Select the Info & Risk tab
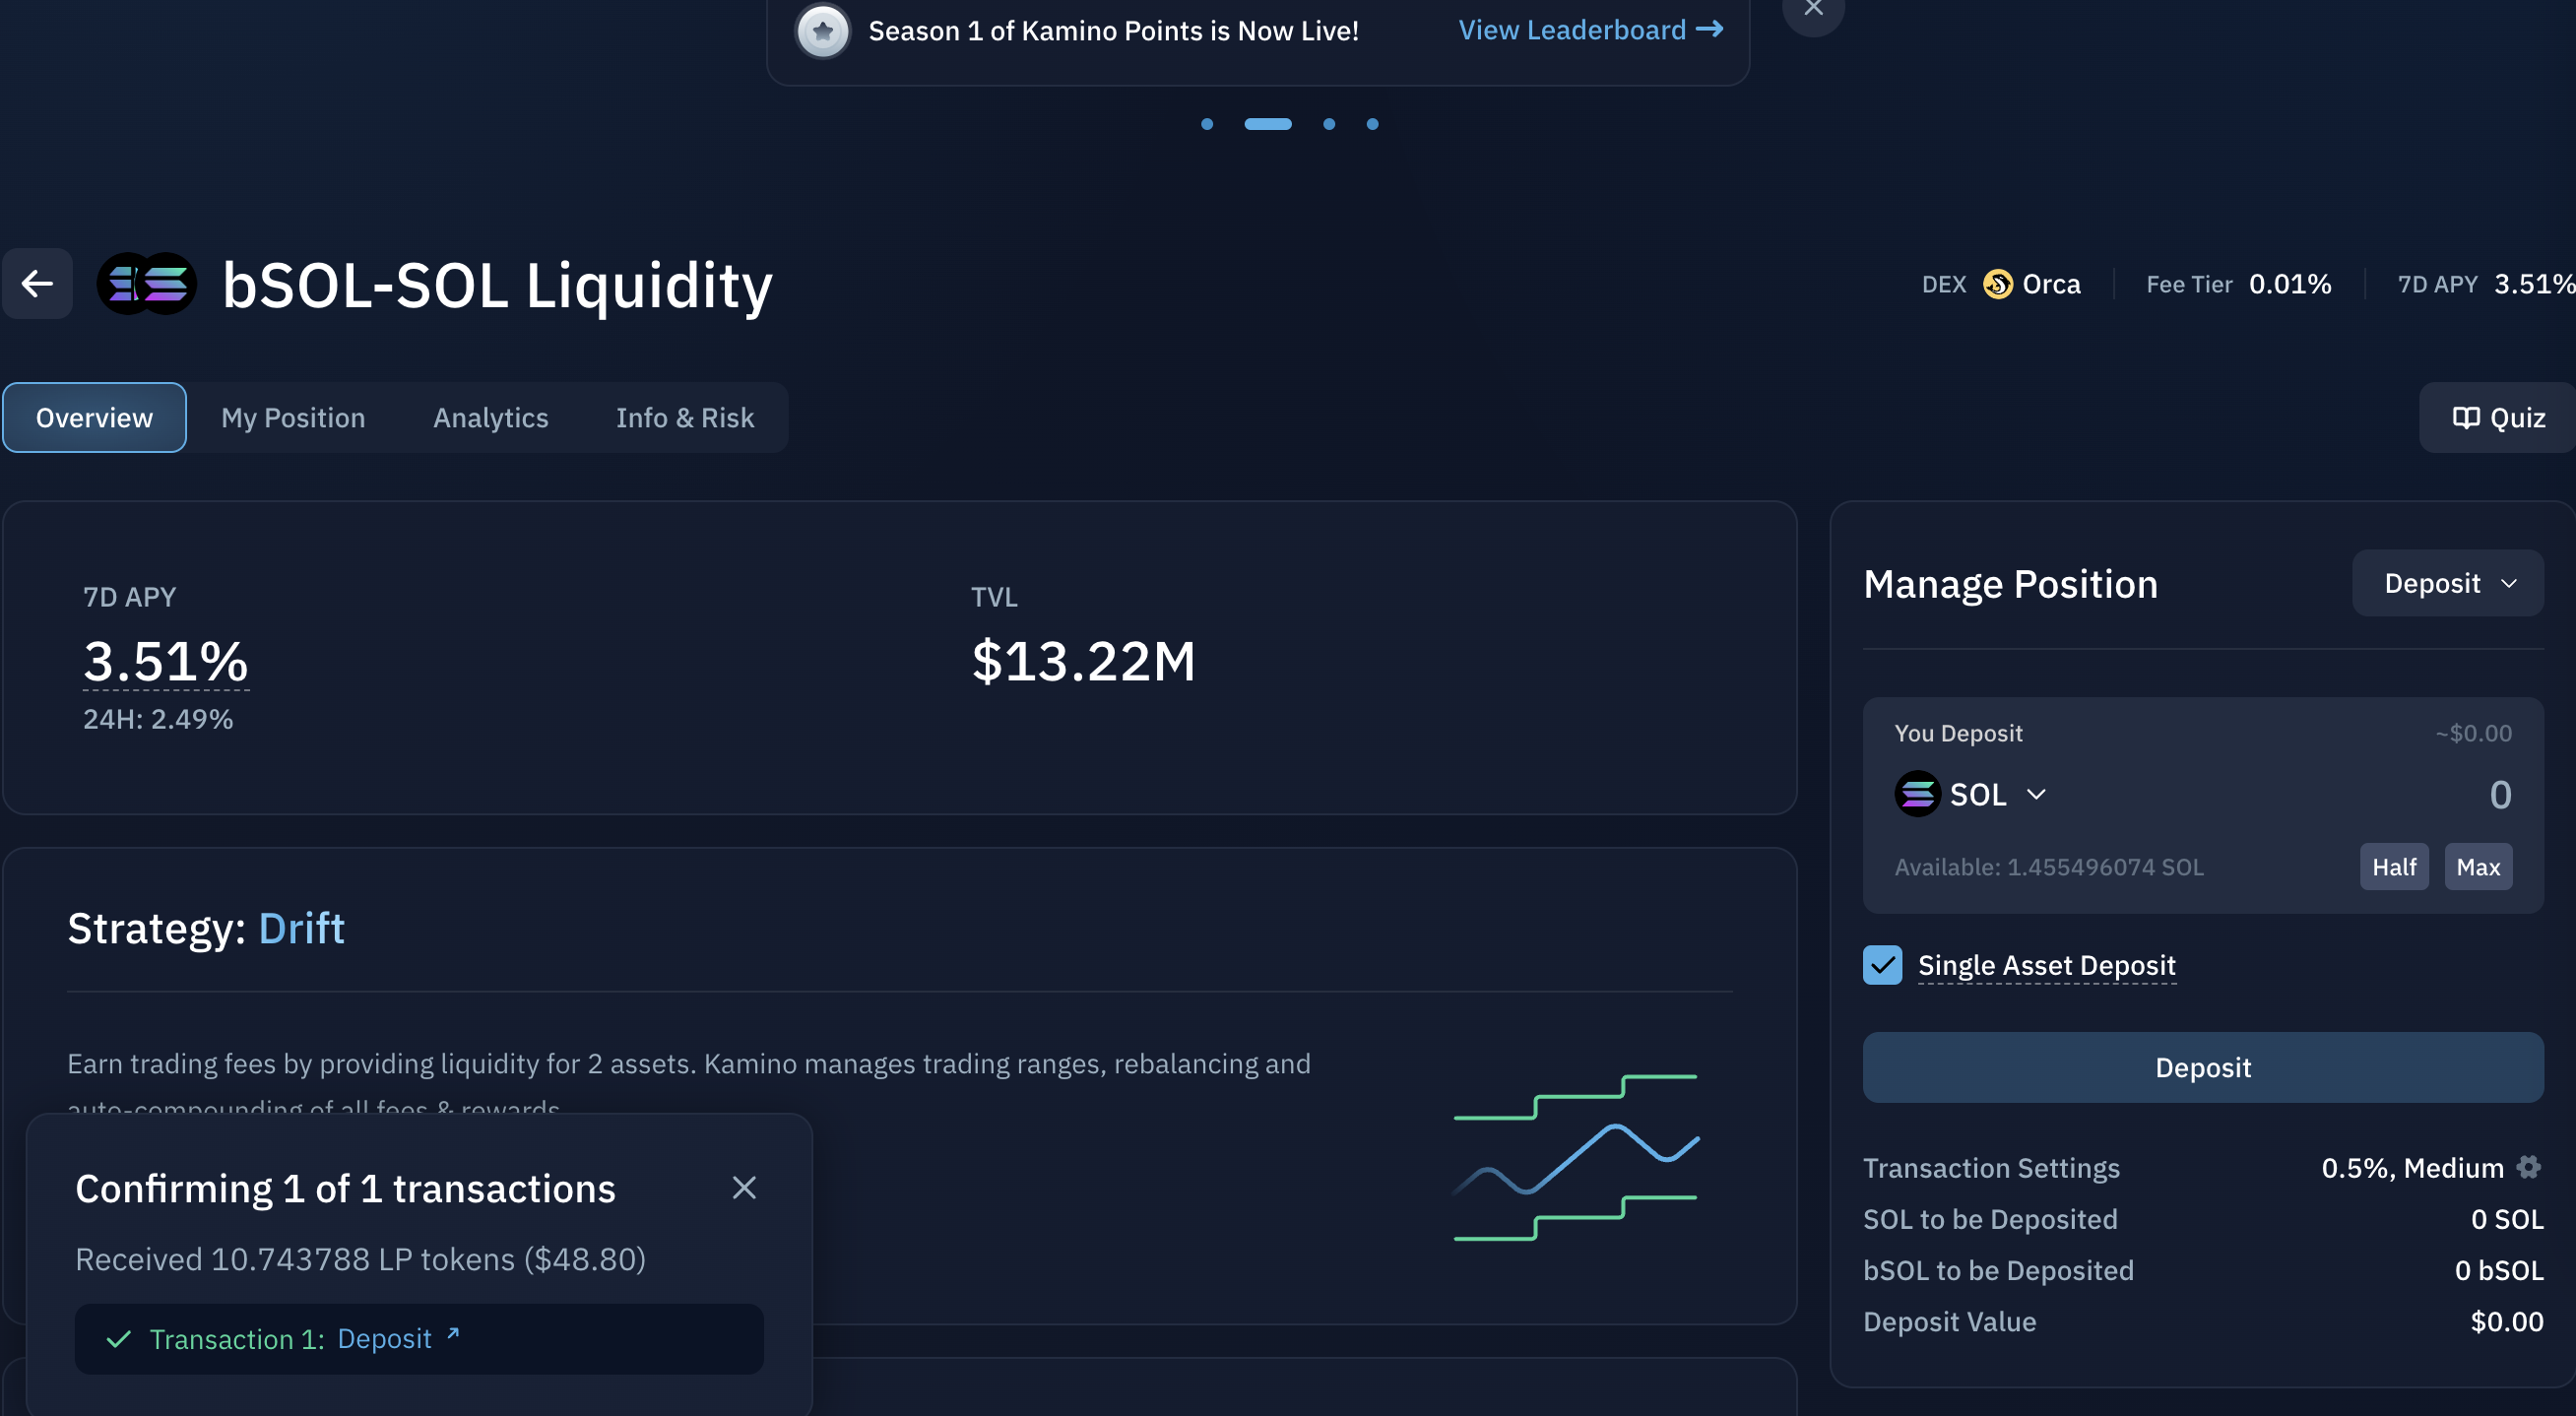Screen dimensions: 2576x1416 pos(685,417)
